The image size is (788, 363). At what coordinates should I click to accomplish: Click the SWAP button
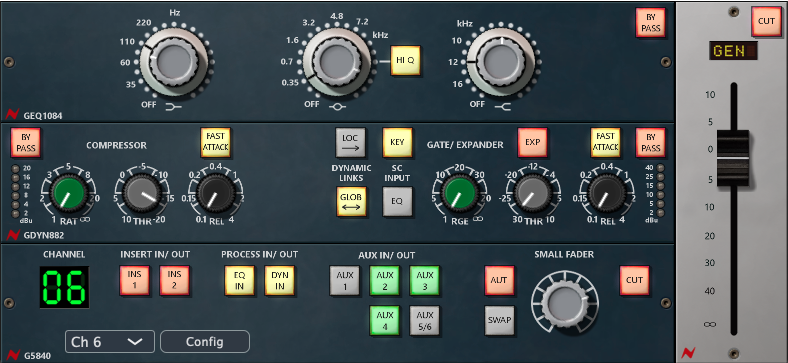(x=500, y=320)
